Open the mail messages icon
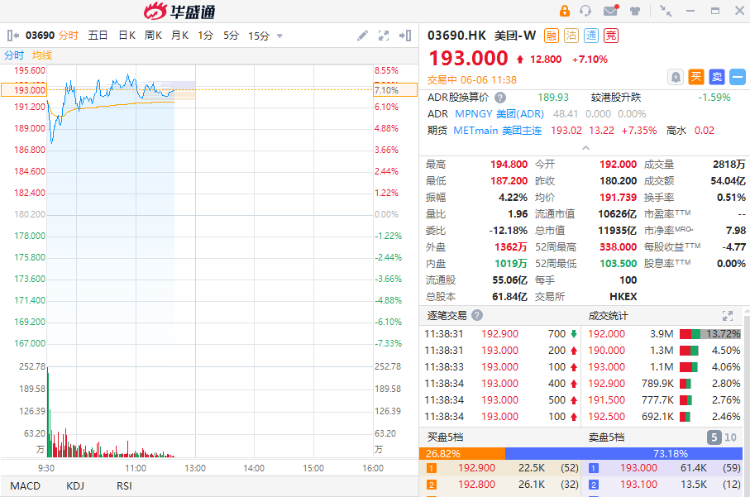Image resolution: width=750 pixels, height=497 pixels. 611,11
